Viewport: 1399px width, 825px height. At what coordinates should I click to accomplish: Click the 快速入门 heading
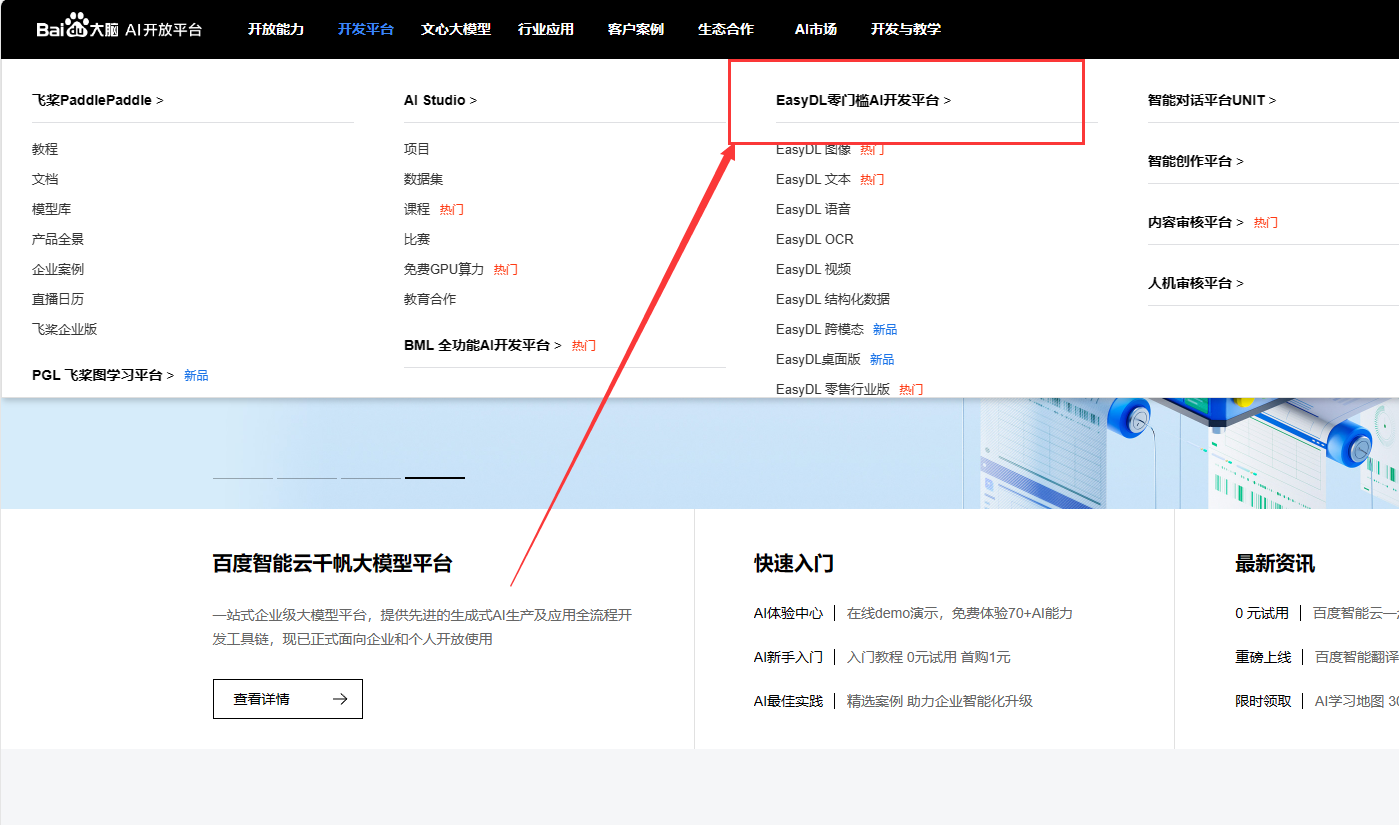pyautogui.click(x=794, y=563)
